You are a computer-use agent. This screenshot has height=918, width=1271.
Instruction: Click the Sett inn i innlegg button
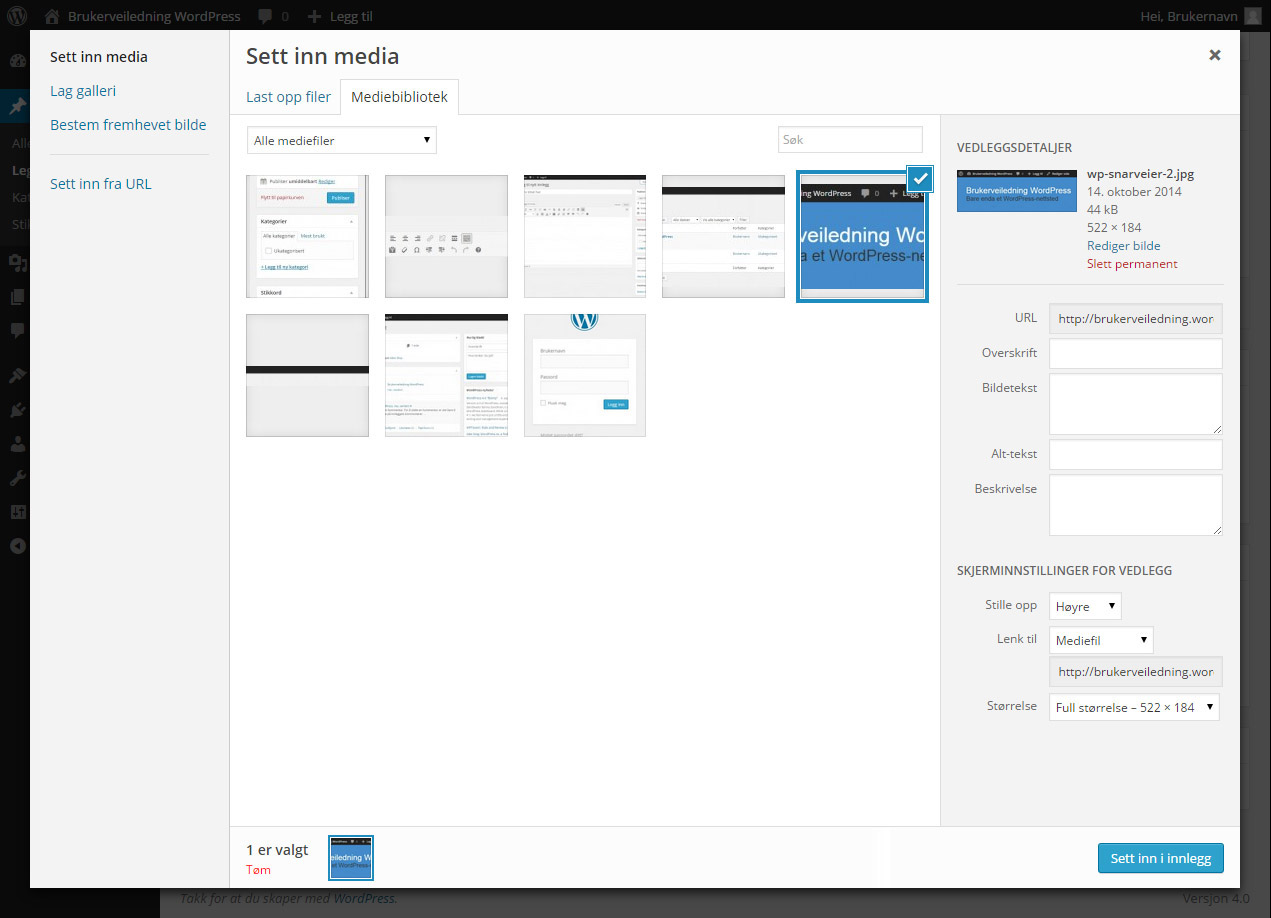(x=1160, y=858)
